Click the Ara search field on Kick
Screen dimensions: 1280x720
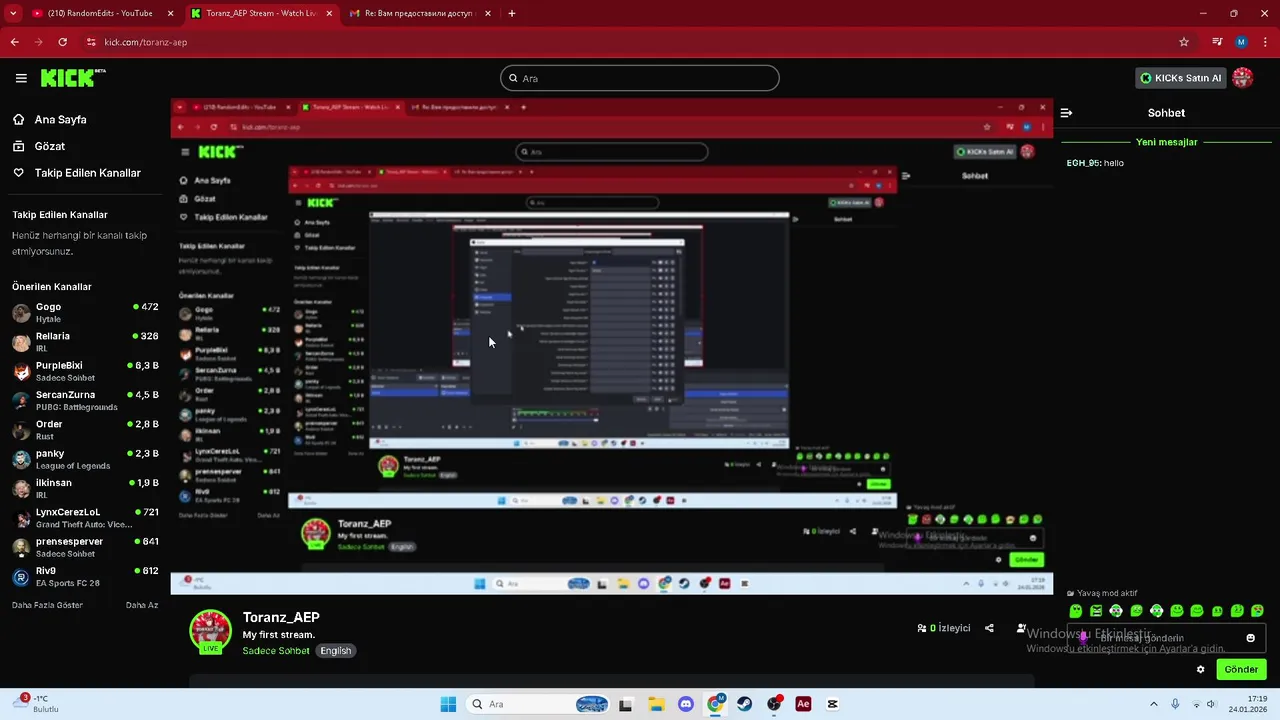(x=640, y=78)
